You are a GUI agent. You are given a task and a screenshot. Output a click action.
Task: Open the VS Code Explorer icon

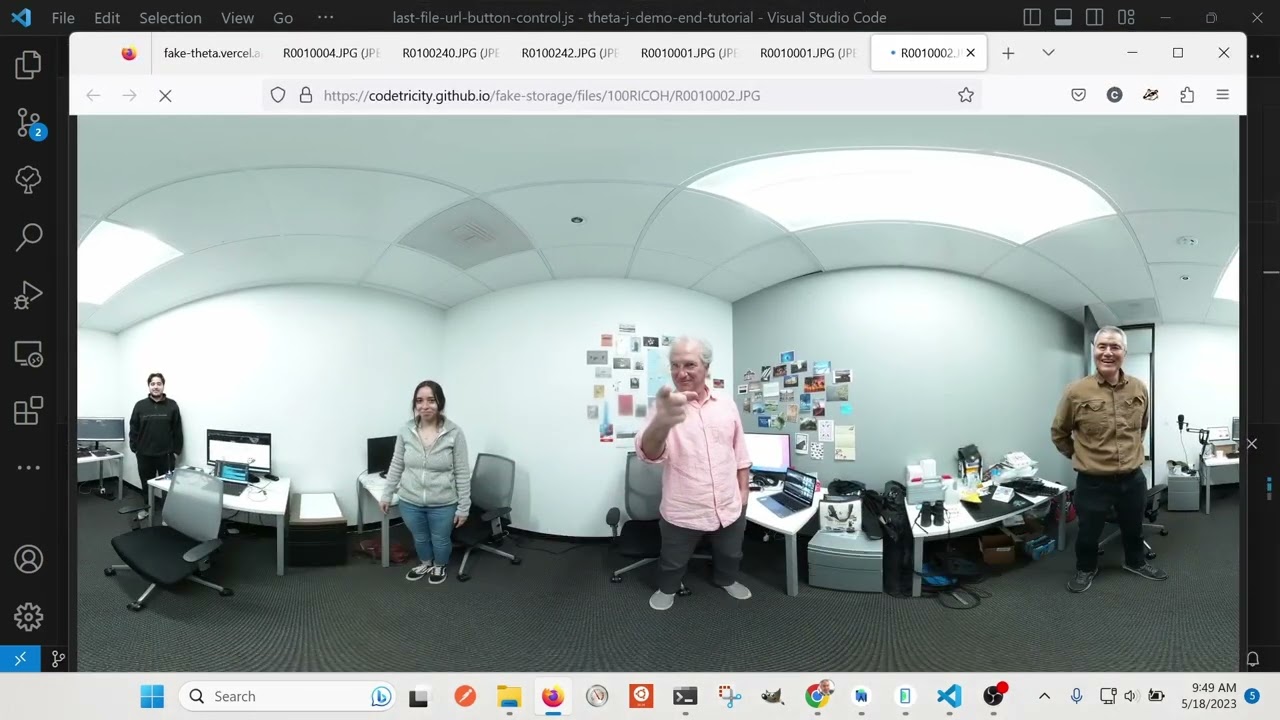coord(28,66)
